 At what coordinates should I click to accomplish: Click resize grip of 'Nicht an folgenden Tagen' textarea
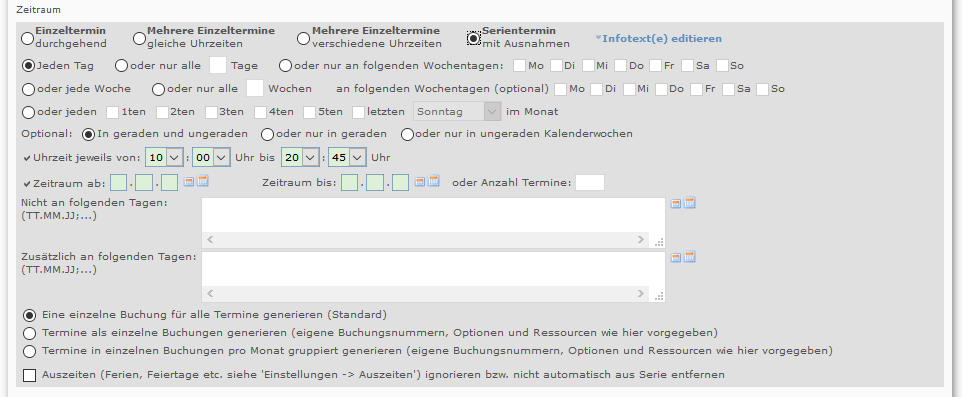659,242
